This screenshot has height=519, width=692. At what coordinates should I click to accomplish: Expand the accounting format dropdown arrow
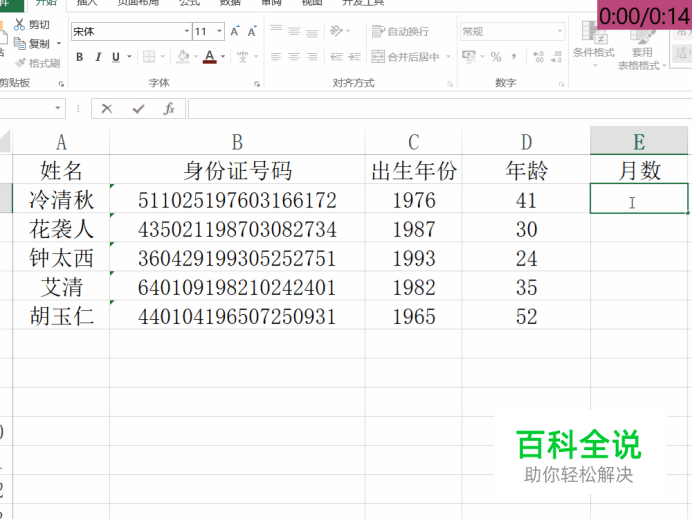(x=481, y=57)
